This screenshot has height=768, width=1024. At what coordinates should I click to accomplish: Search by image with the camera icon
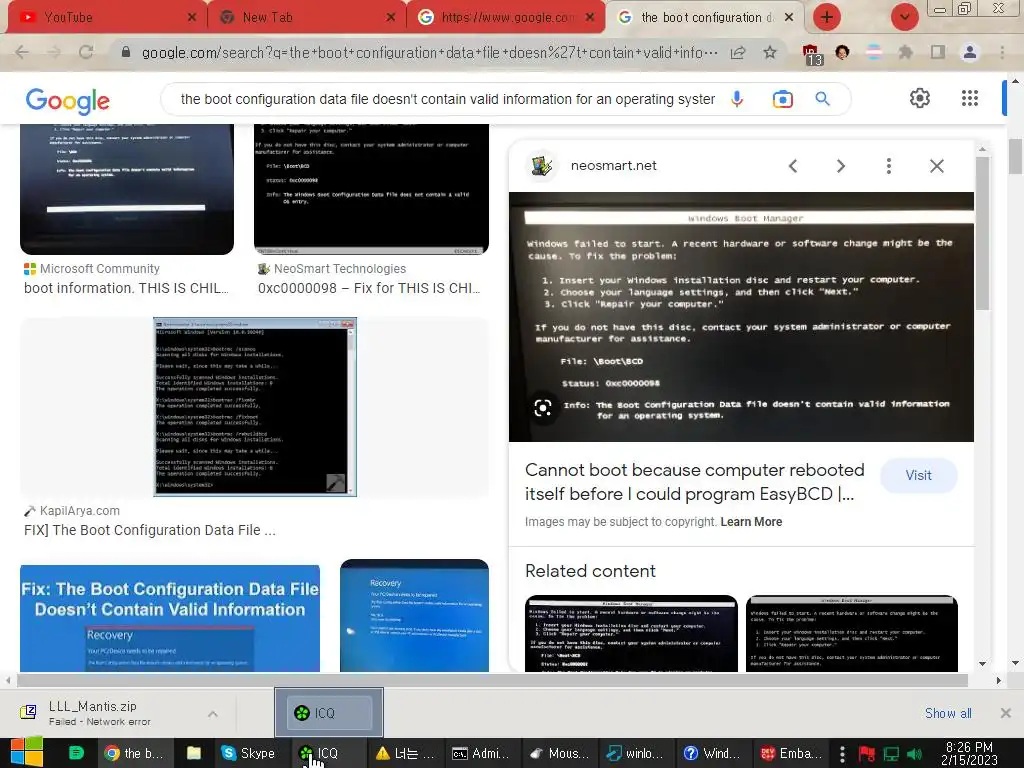(x=782, y=99)
